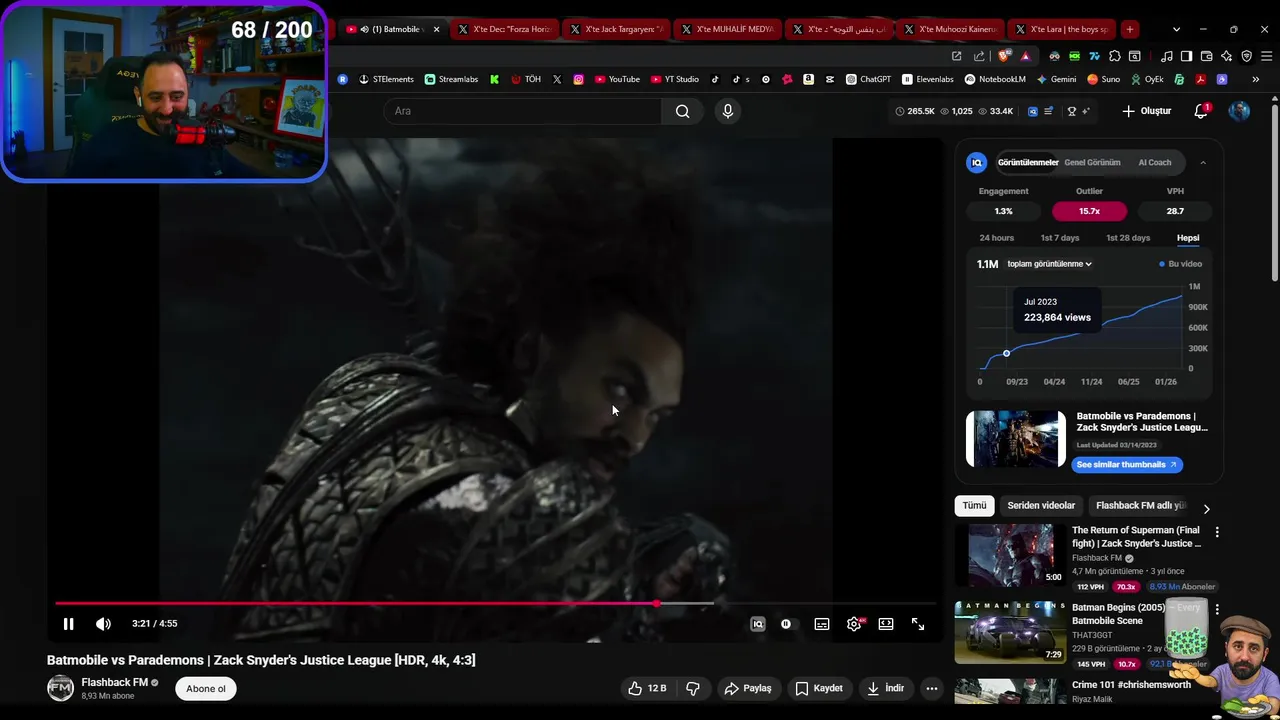This screenshot has width=1280, height=720.
Task: Toggle Bu video legend item
Action: [1181, 264]
